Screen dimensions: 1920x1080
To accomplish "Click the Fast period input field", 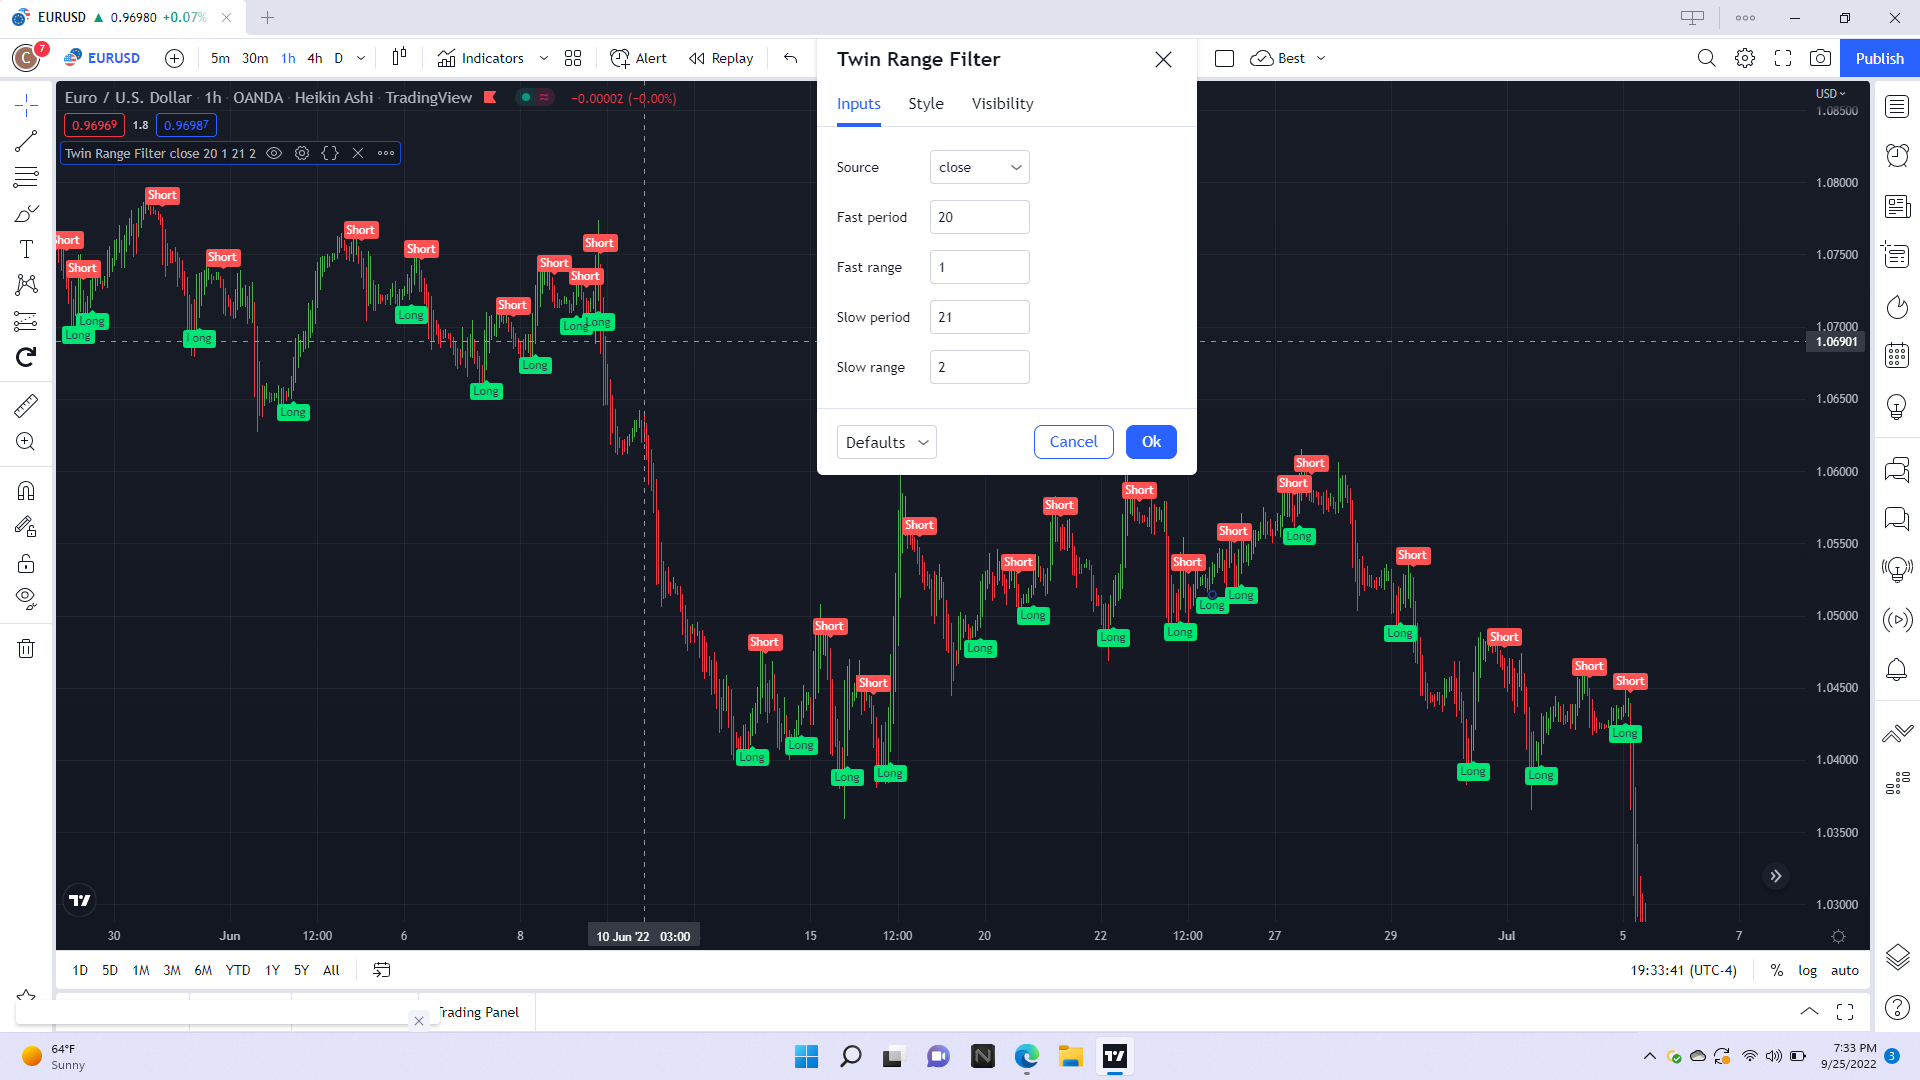I will tap(979, 217).
